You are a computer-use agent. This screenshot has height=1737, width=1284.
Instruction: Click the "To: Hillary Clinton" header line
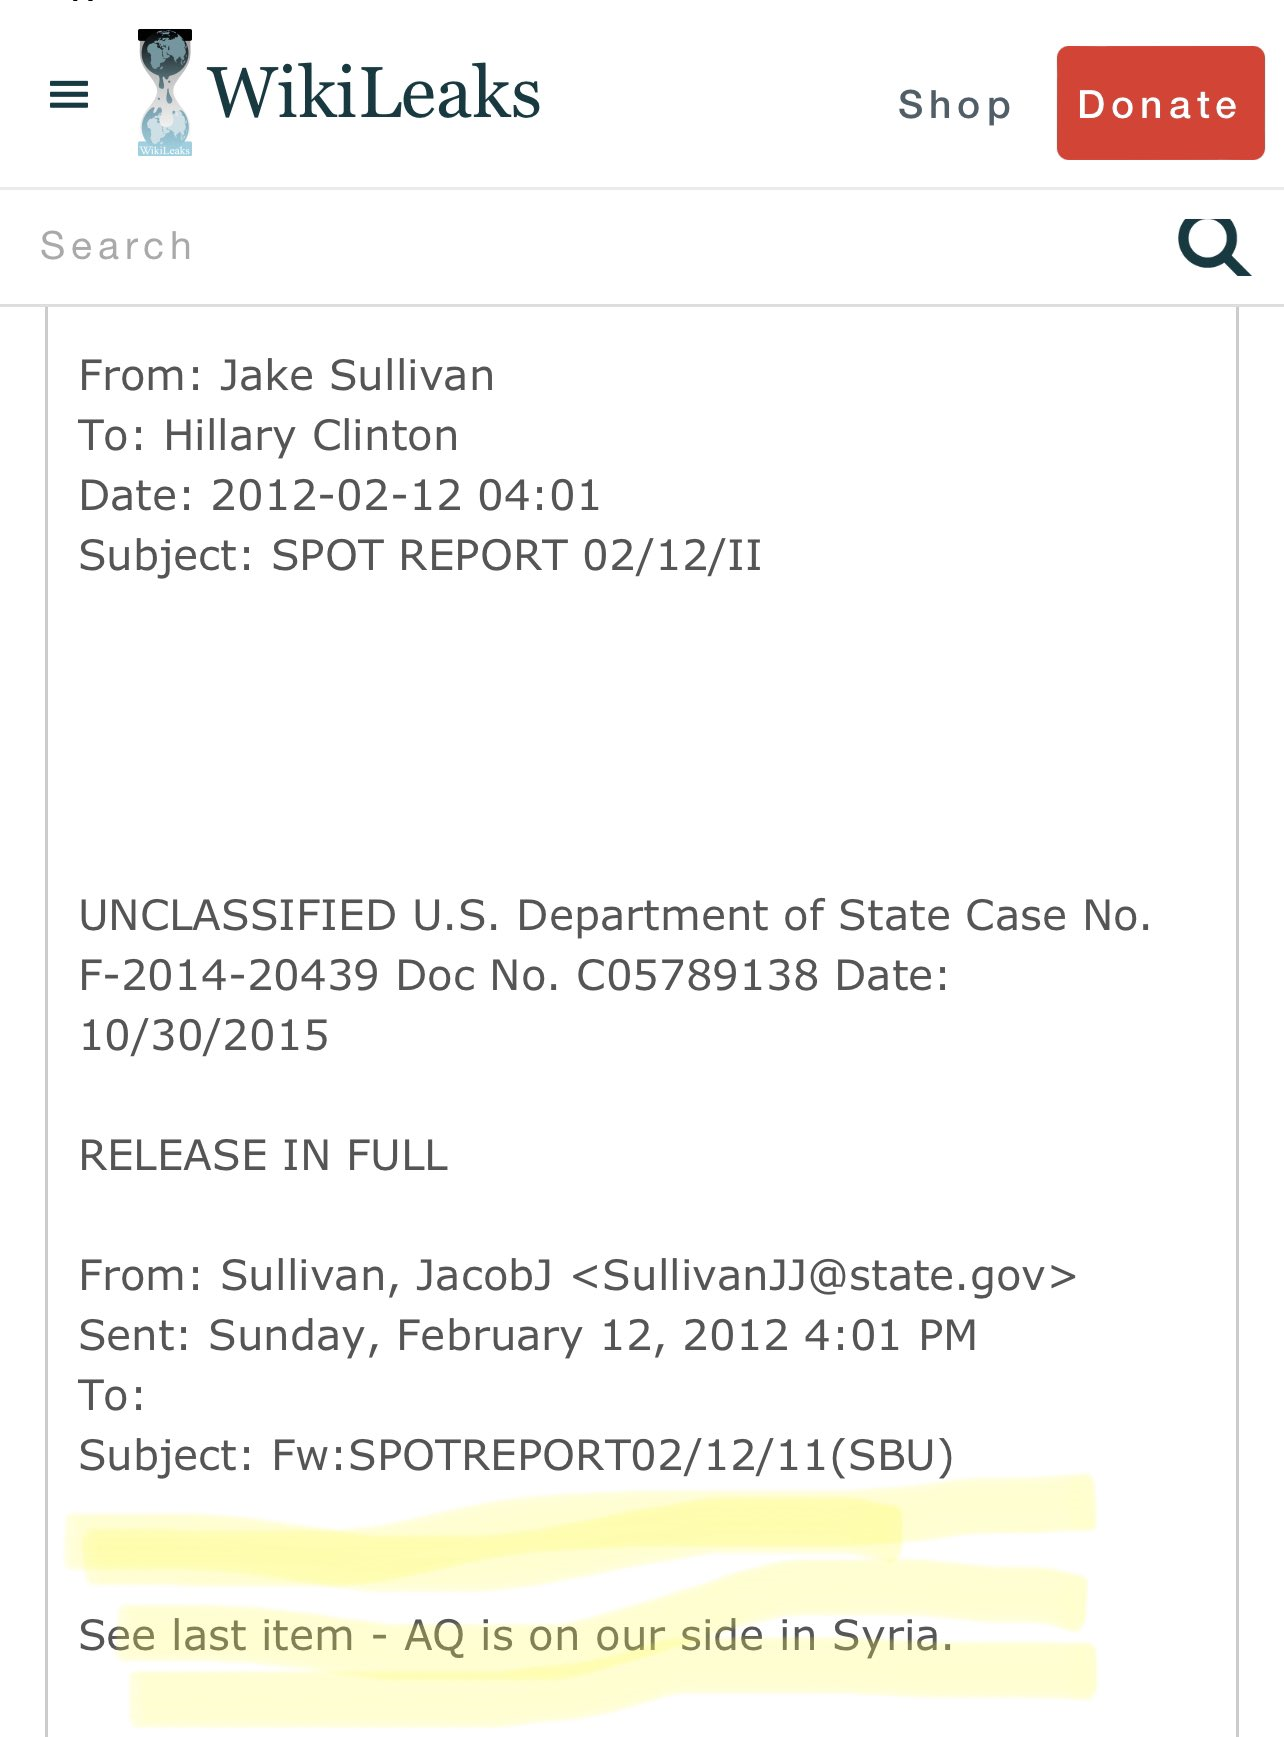(x=268, y=436)
